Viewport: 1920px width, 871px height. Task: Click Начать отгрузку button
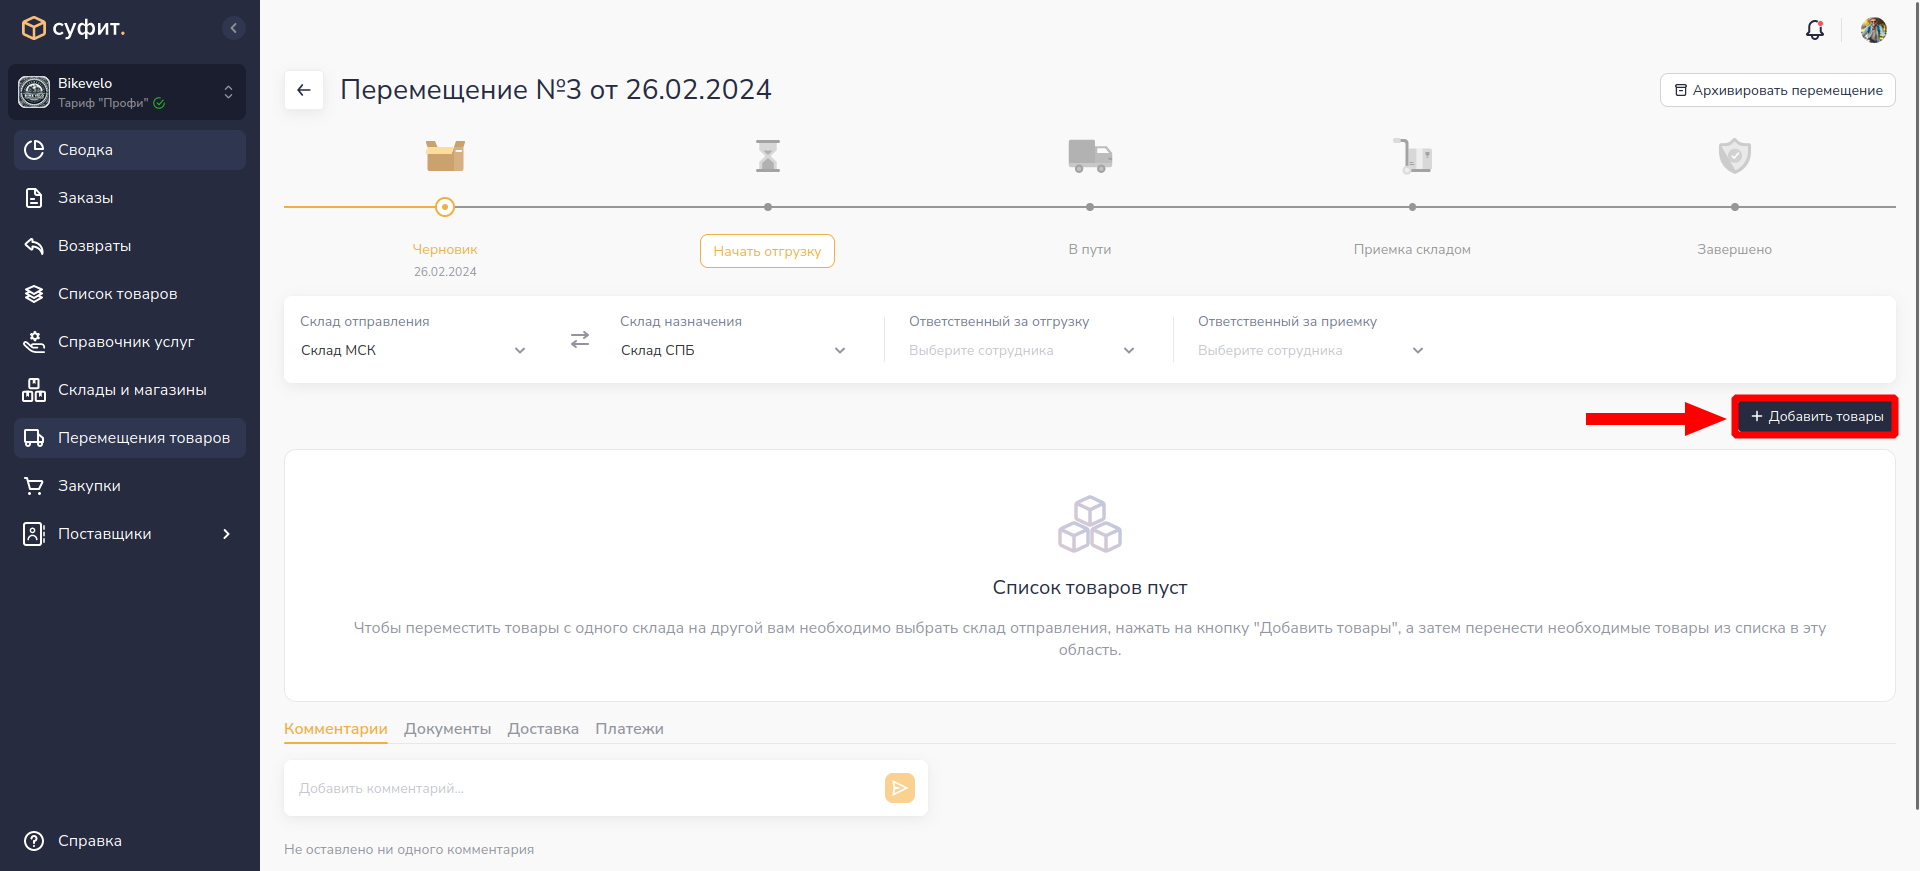(767, 251)
